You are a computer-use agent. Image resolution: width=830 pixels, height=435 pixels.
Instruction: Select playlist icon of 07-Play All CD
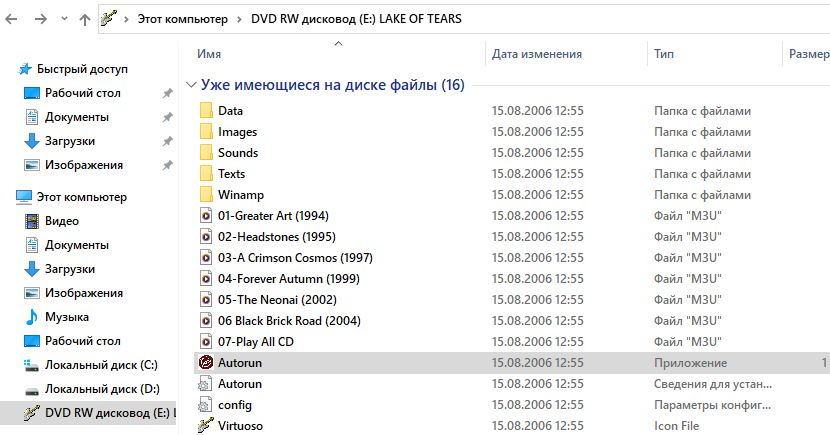click(x=206, y=342)
